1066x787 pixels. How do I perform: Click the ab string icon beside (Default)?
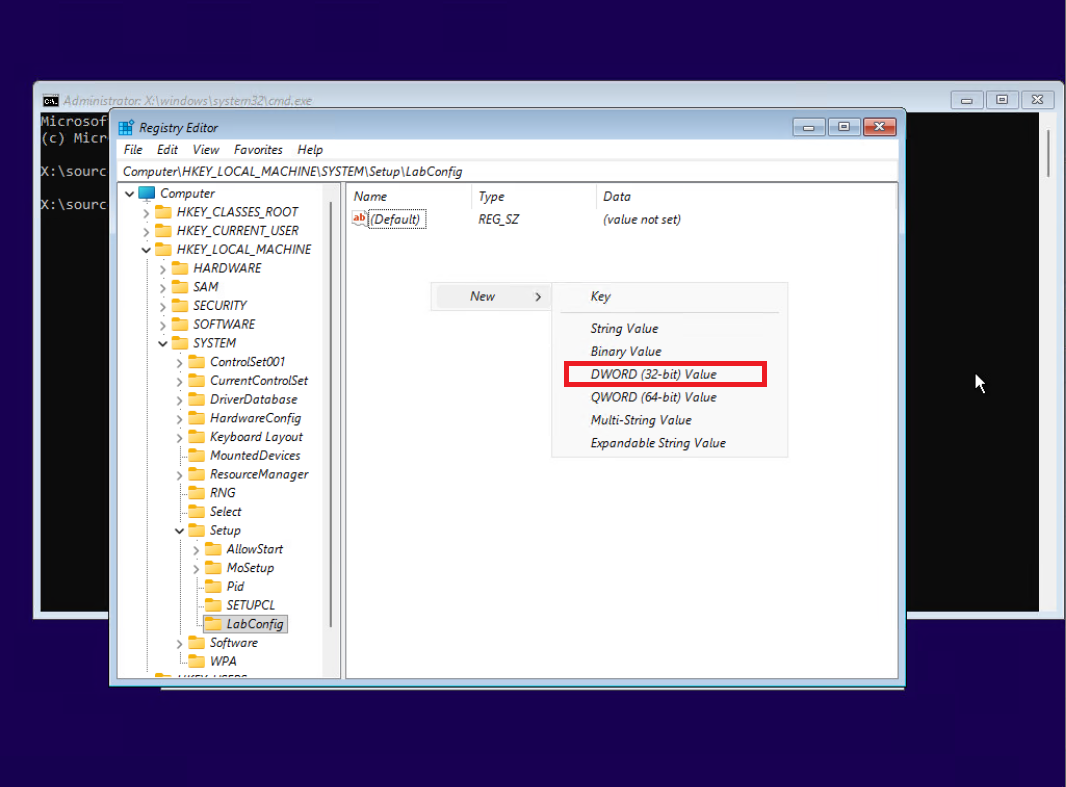coord(360,219)
